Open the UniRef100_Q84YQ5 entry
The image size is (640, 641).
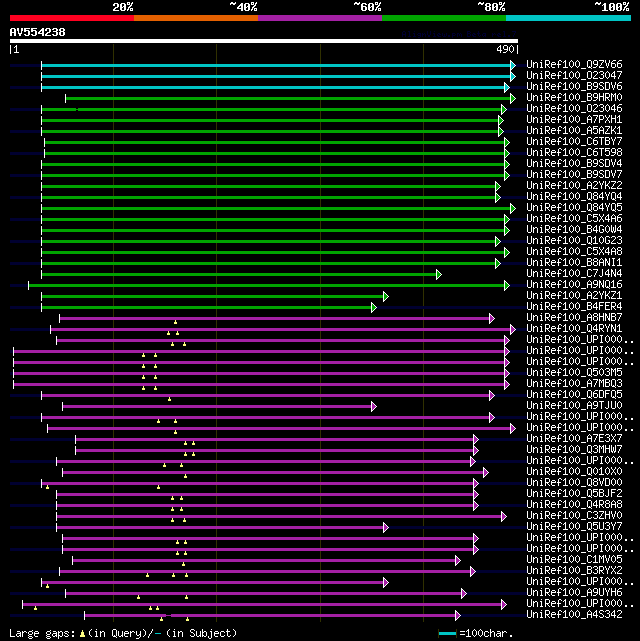pyautogui.click(x=574, y=207)
